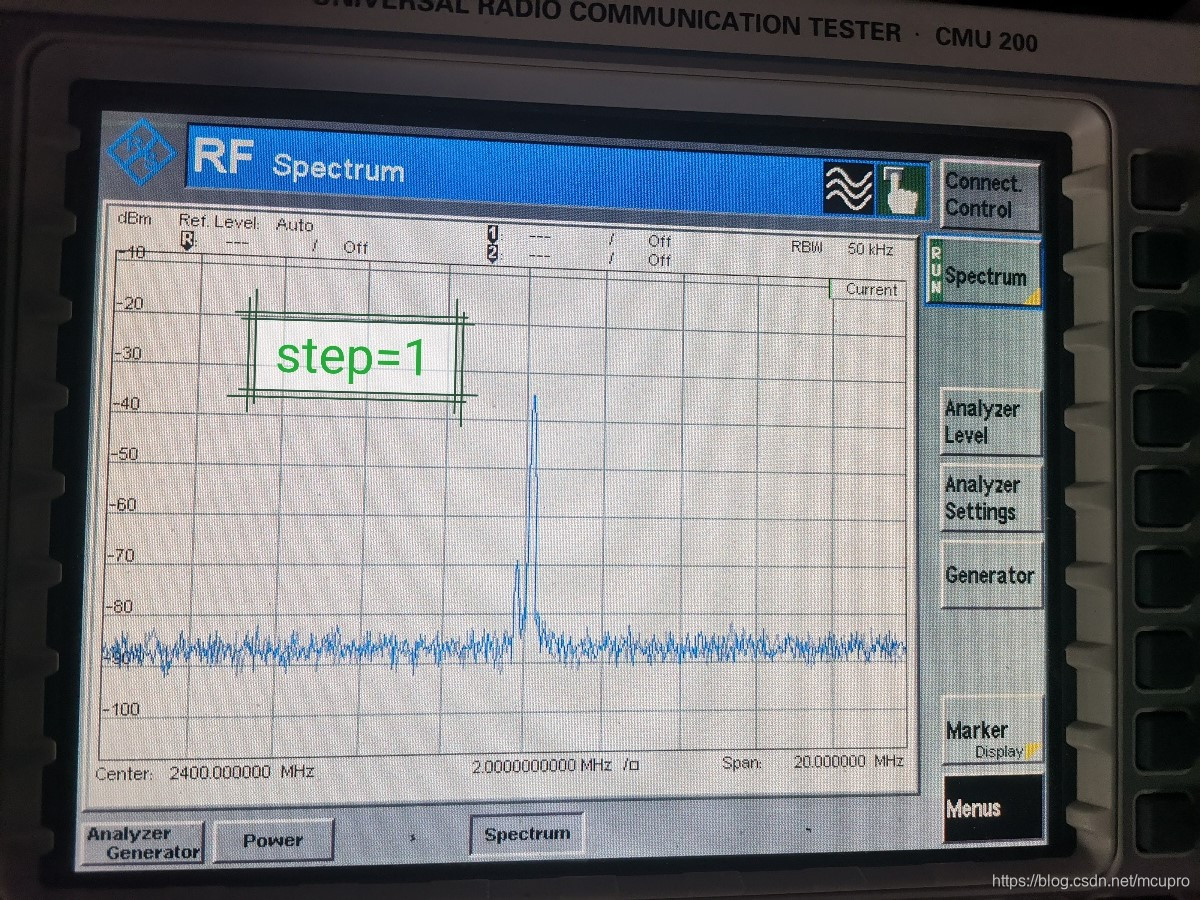
Task: Click the -50 level axis label
Action: (124, 455)
